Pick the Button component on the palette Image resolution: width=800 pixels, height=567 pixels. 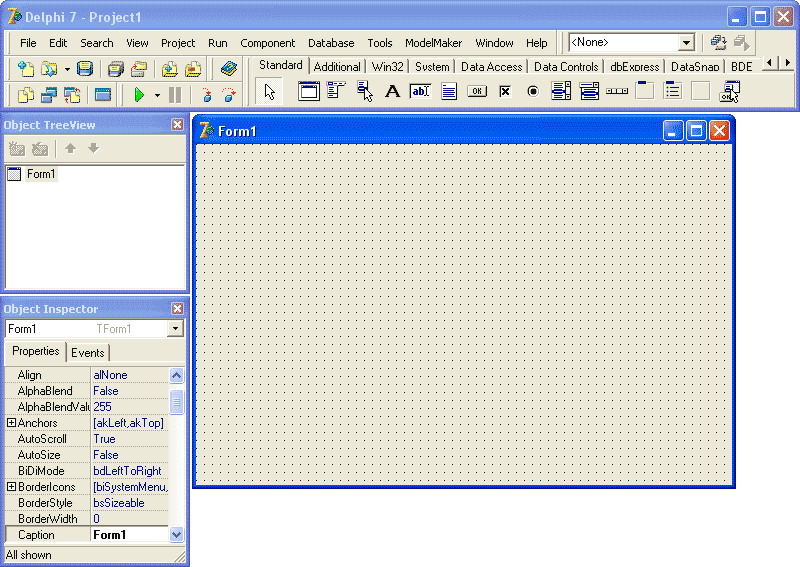(477, 92)
